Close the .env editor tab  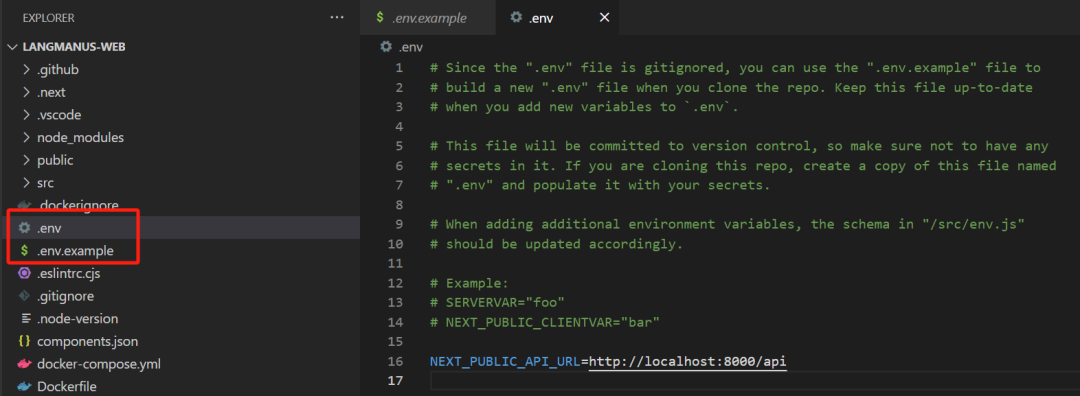click(604, 18)
